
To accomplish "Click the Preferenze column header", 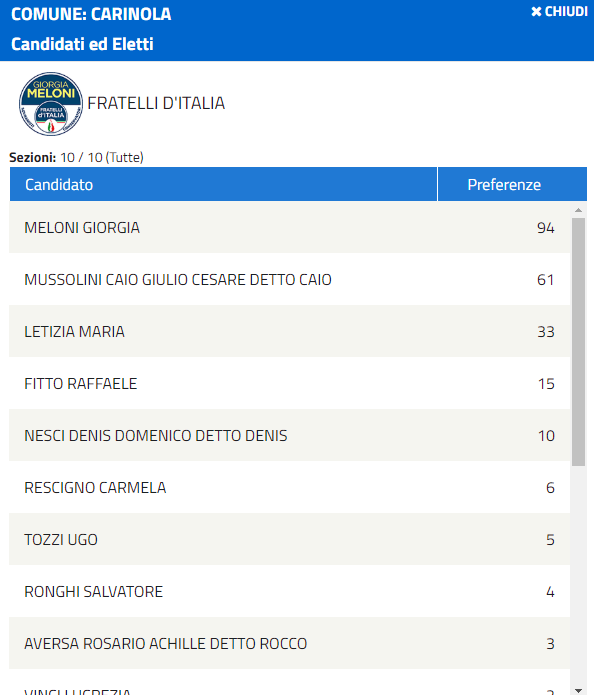I will [512, 184].
